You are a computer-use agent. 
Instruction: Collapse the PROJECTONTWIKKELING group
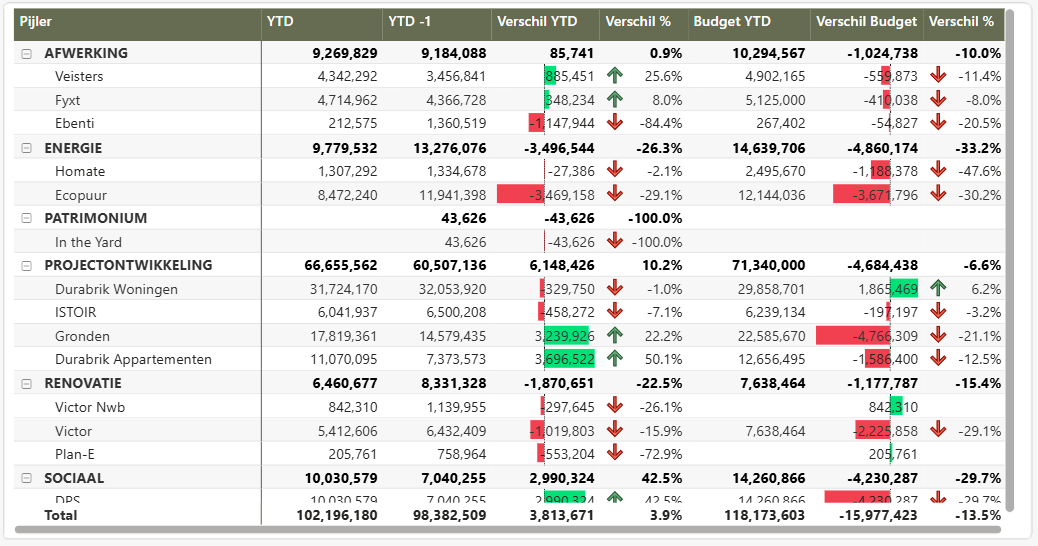[26, 266]
